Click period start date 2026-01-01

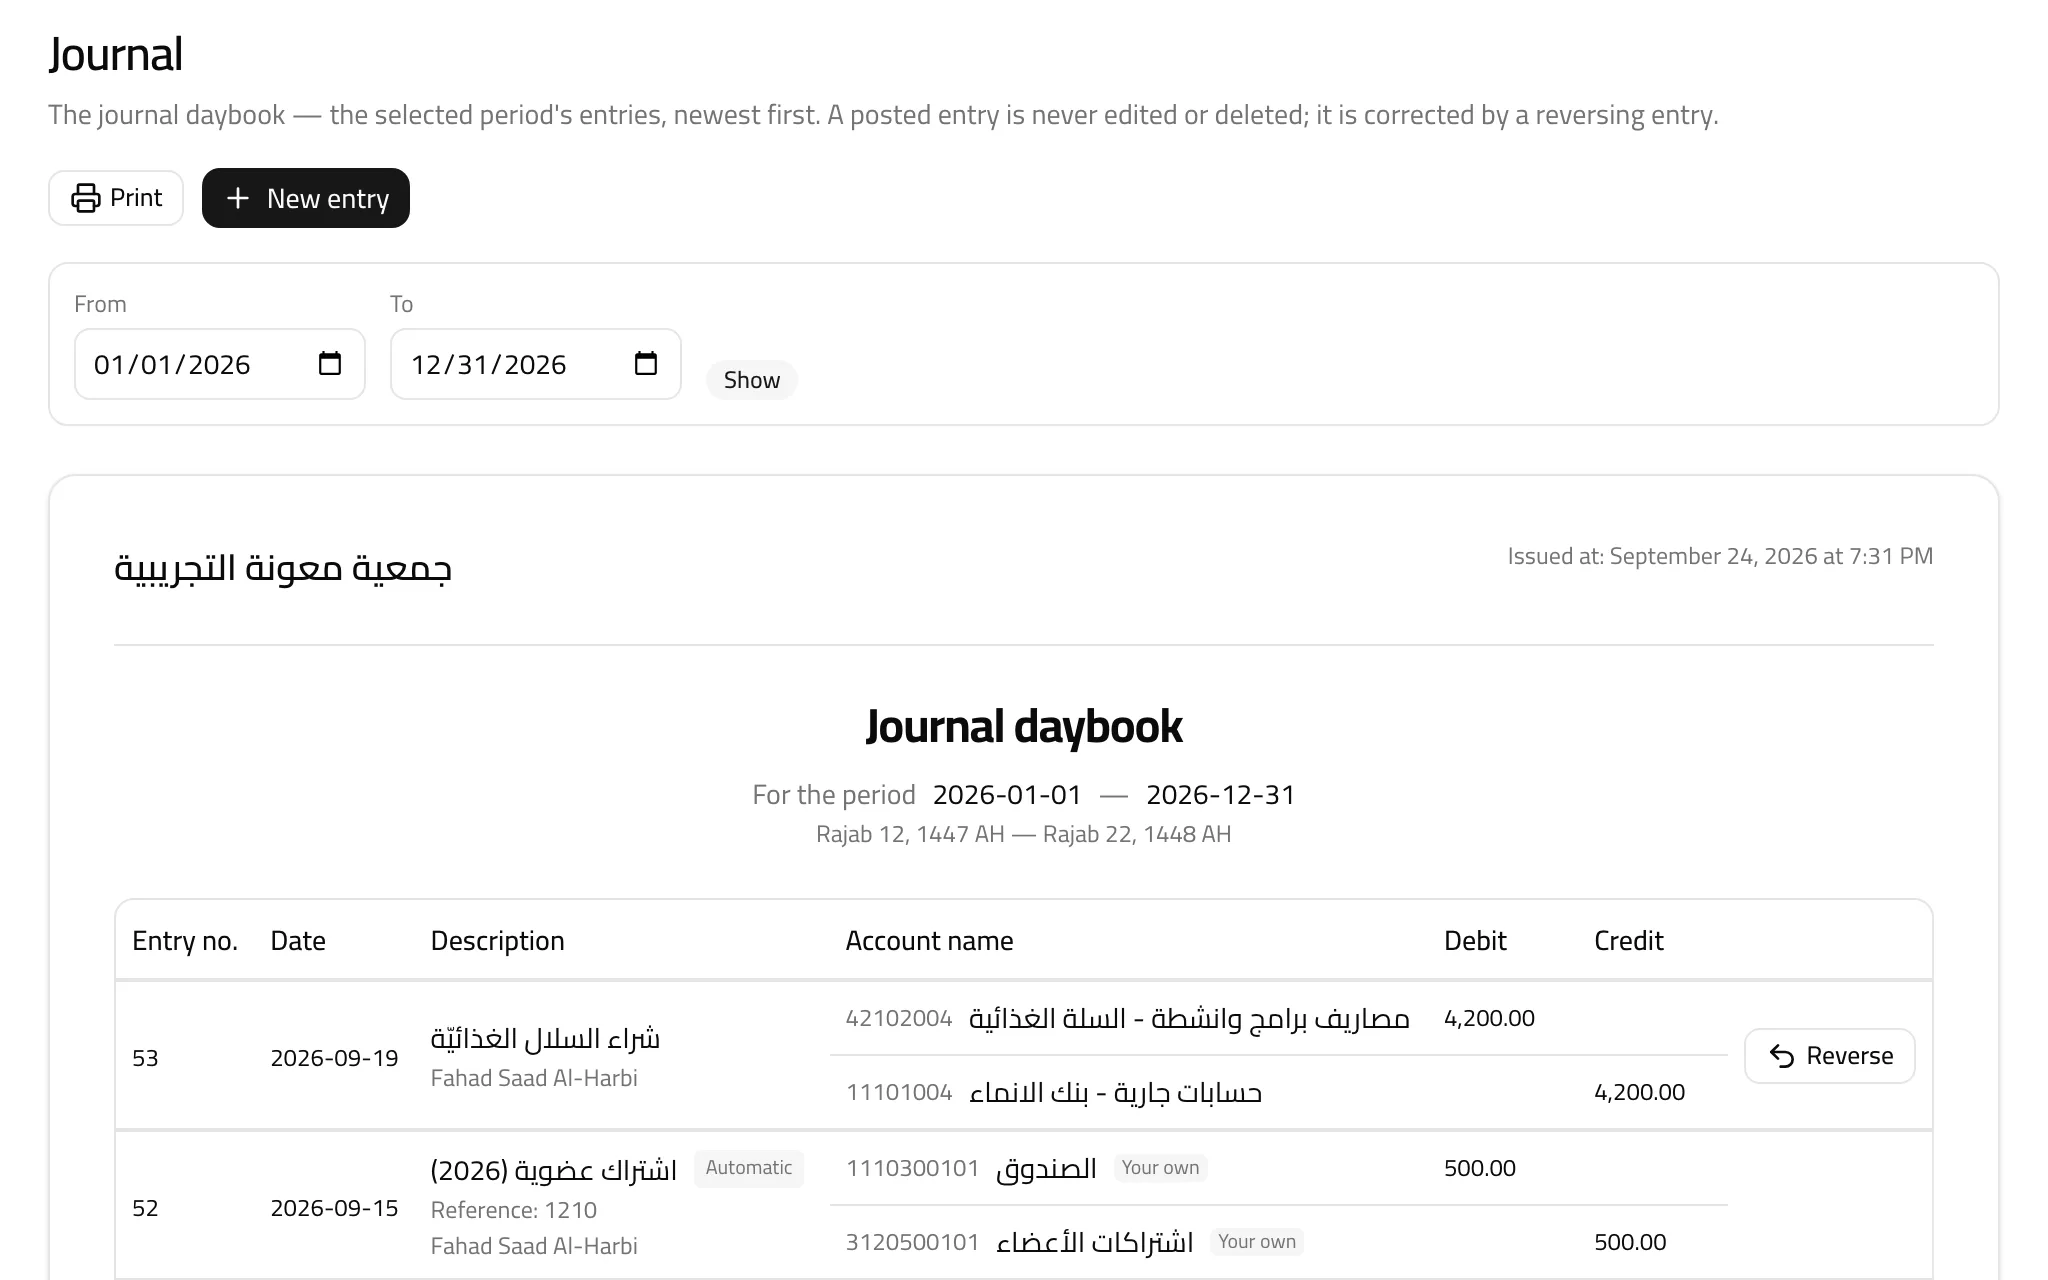[x=1007, y=795]
